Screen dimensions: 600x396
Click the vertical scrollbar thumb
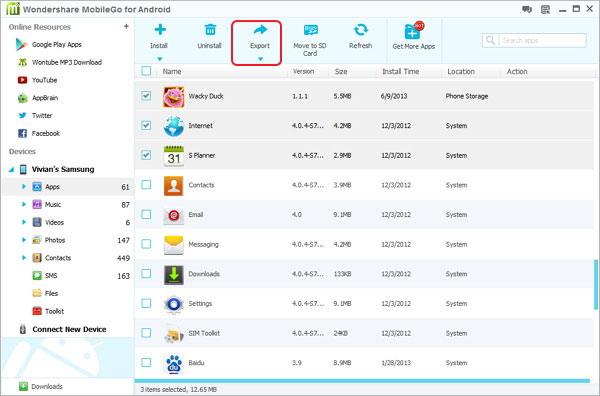point(595,284)
